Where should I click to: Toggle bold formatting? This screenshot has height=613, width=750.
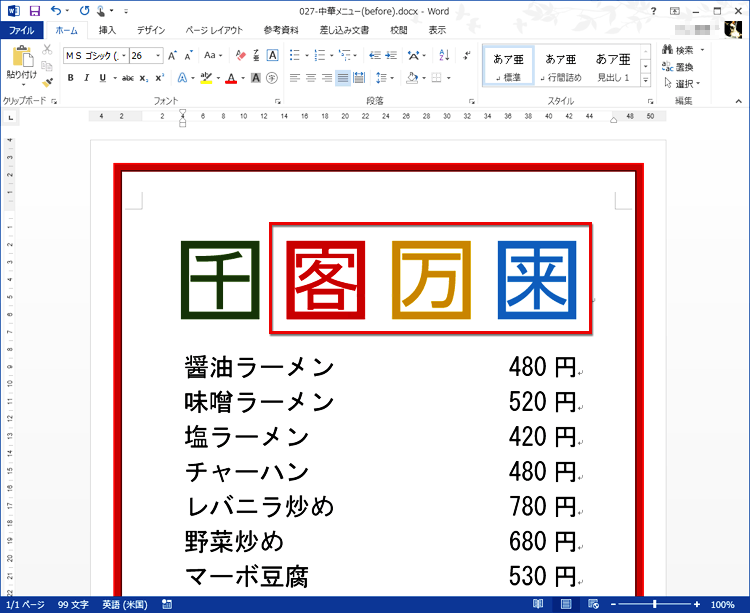(x=70, y=78)
